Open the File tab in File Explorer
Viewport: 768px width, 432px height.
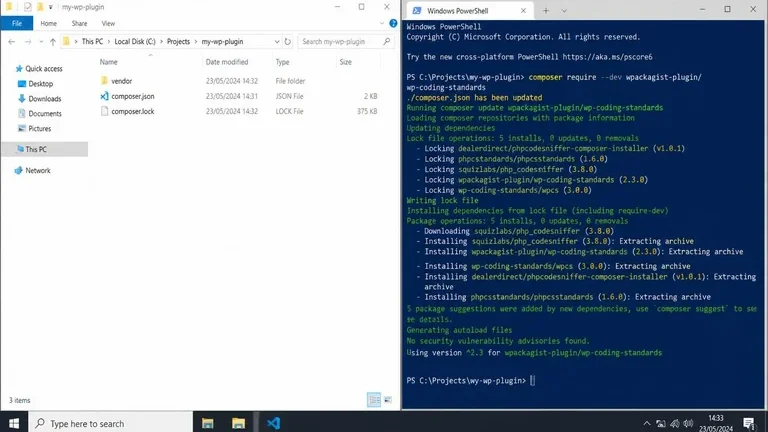pyautogui.click(x=17, y=23)
